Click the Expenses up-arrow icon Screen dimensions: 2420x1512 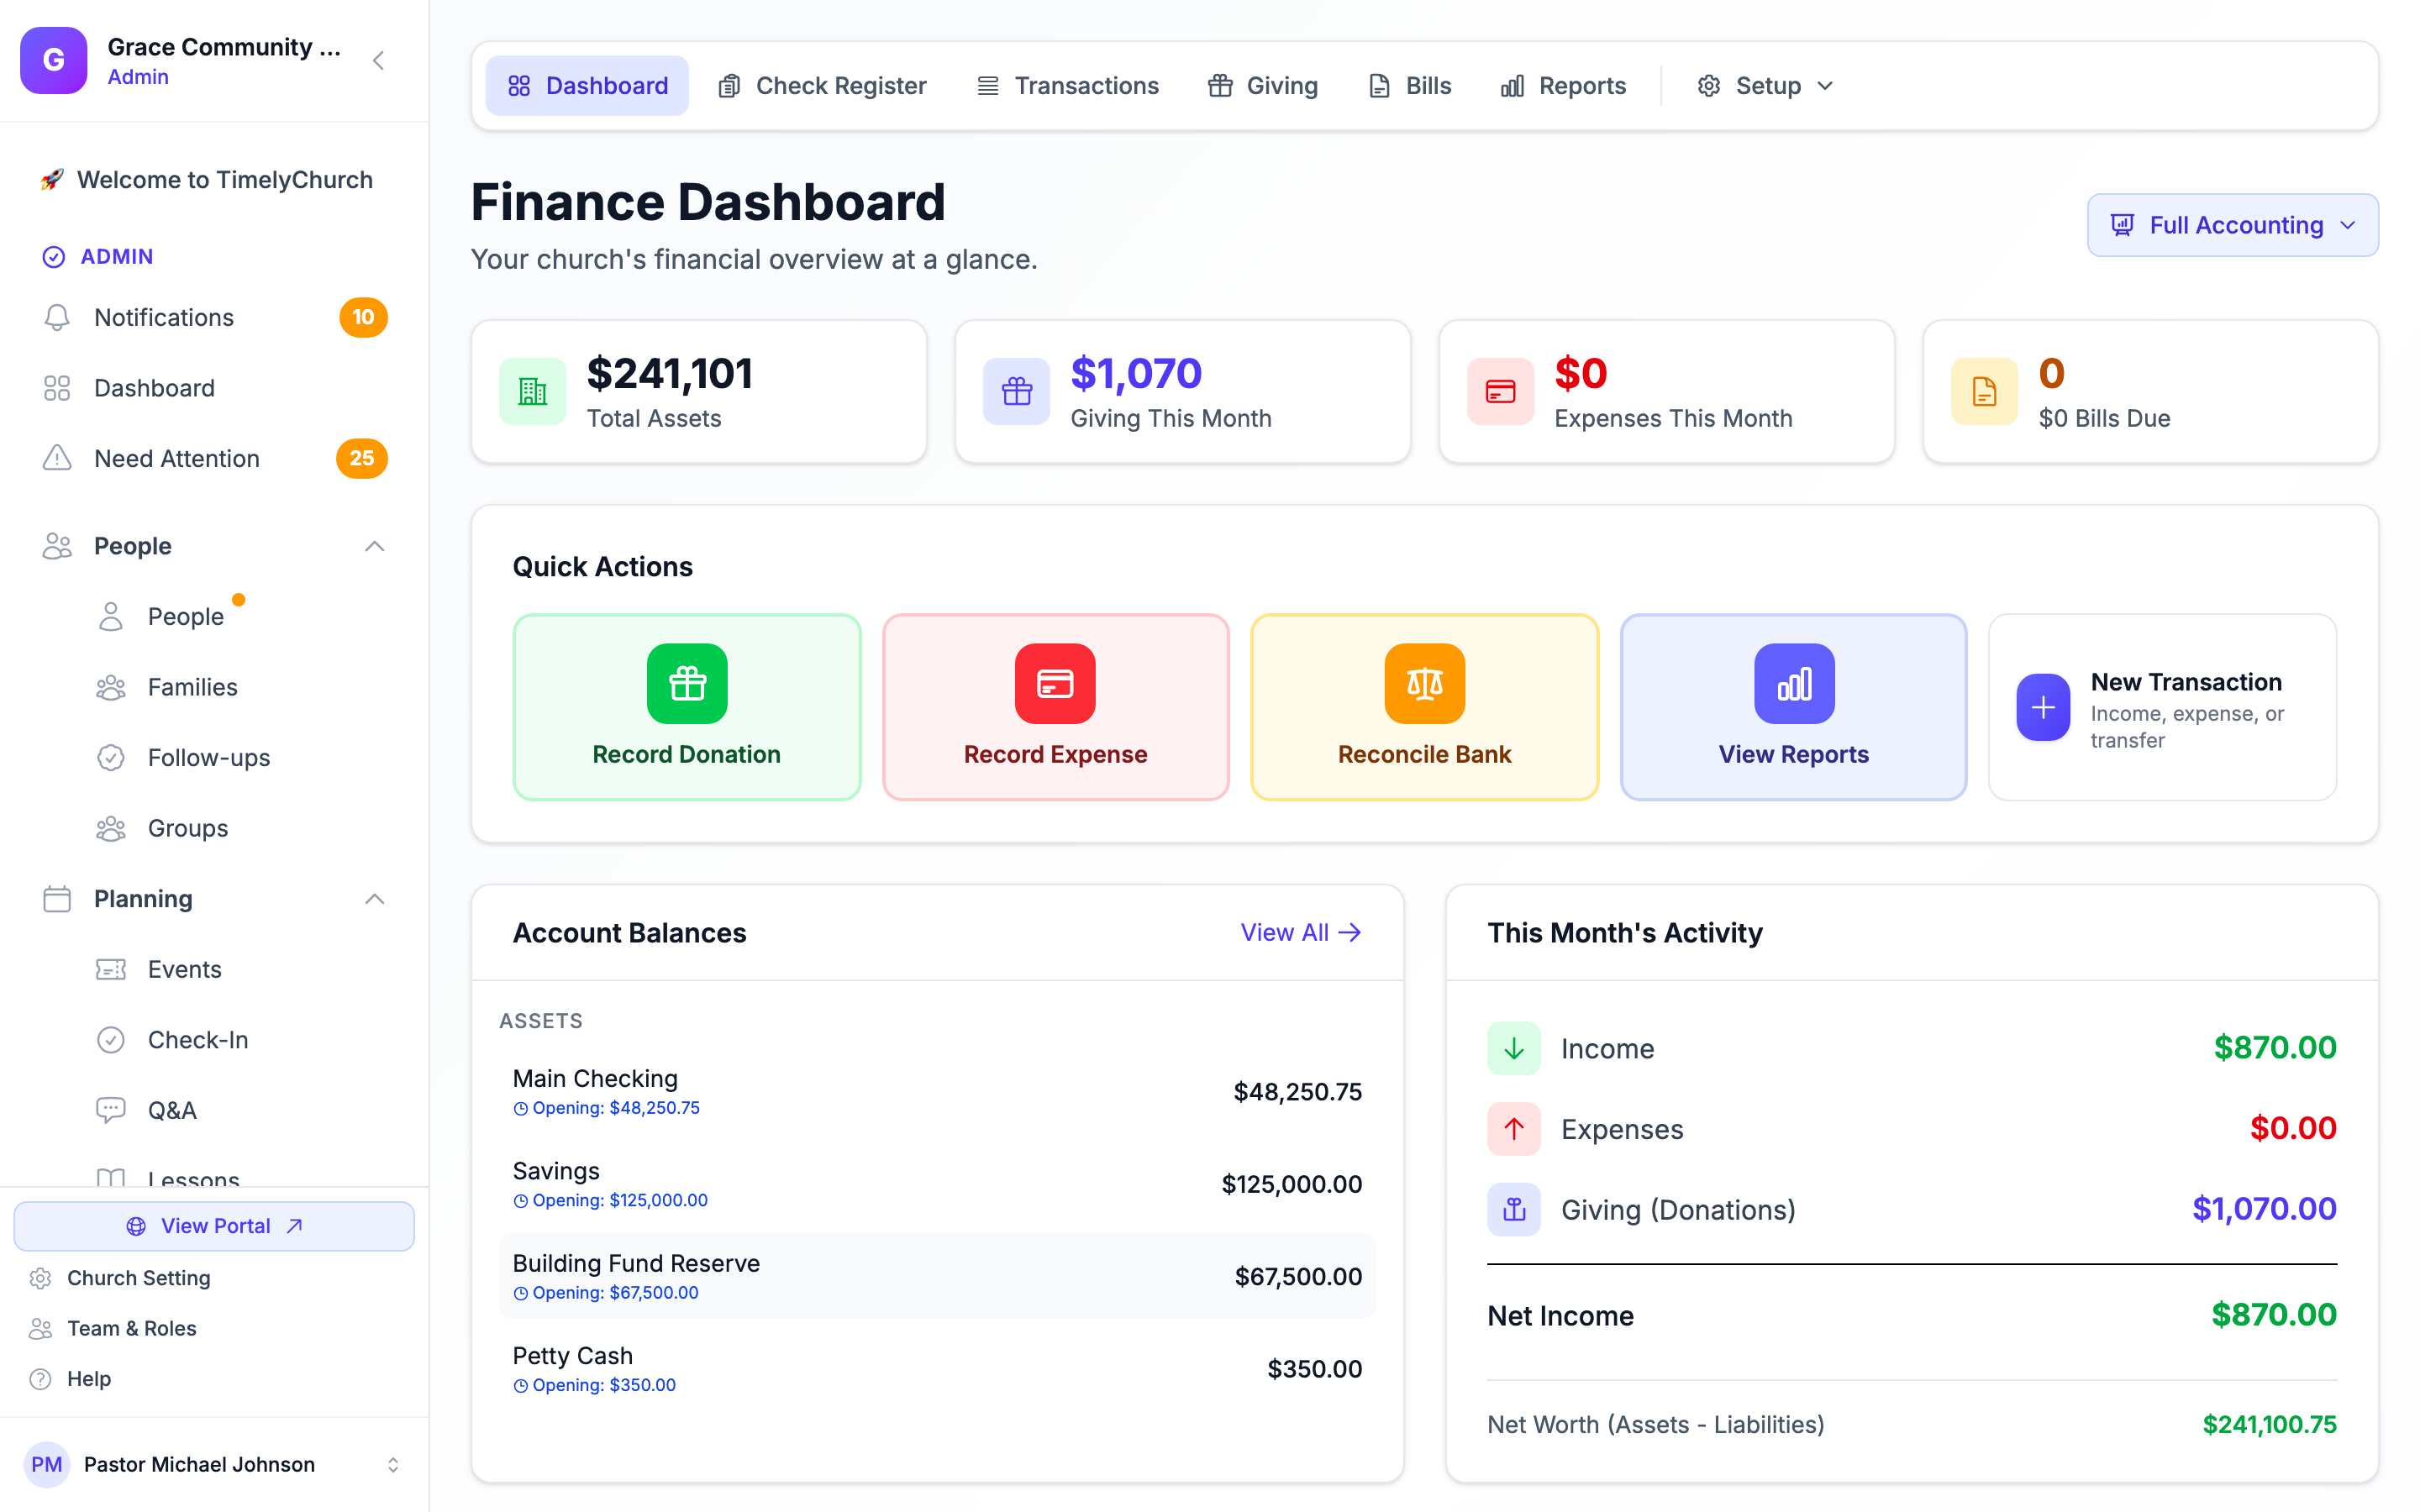[1514, 1129]
